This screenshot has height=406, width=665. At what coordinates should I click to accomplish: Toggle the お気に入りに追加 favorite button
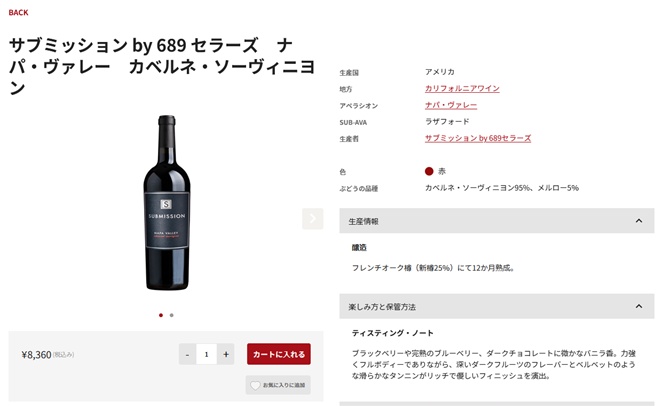[278, 385]
